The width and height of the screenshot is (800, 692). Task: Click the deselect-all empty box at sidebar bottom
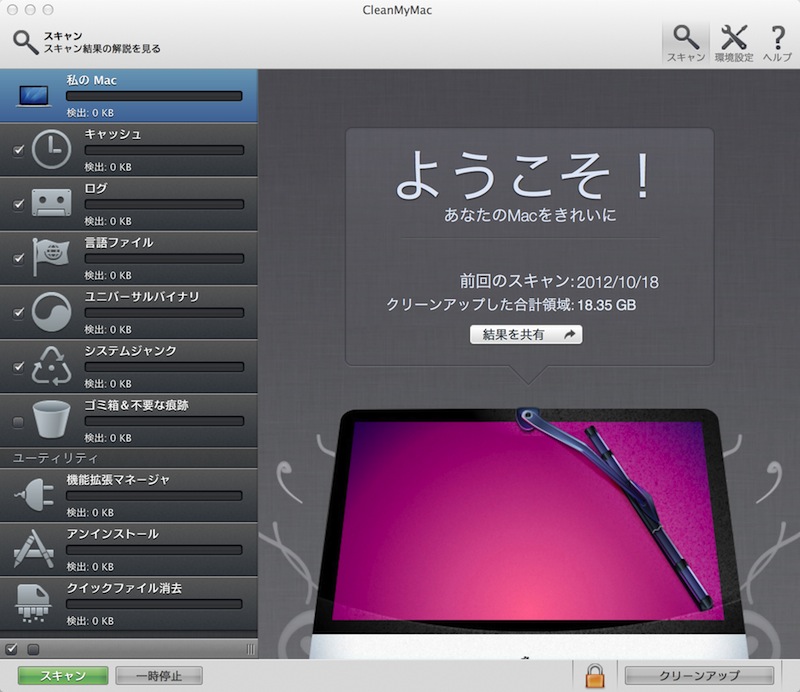point(33,649)
